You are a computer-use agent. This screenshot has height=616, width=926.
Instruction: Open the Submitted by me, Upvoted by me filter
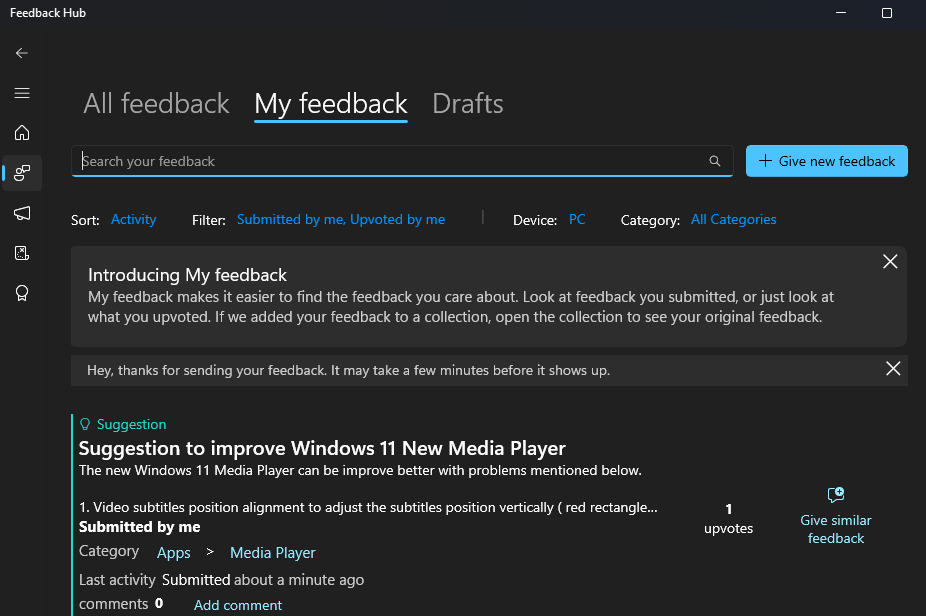pyautogui.click(x=341, y=219)
